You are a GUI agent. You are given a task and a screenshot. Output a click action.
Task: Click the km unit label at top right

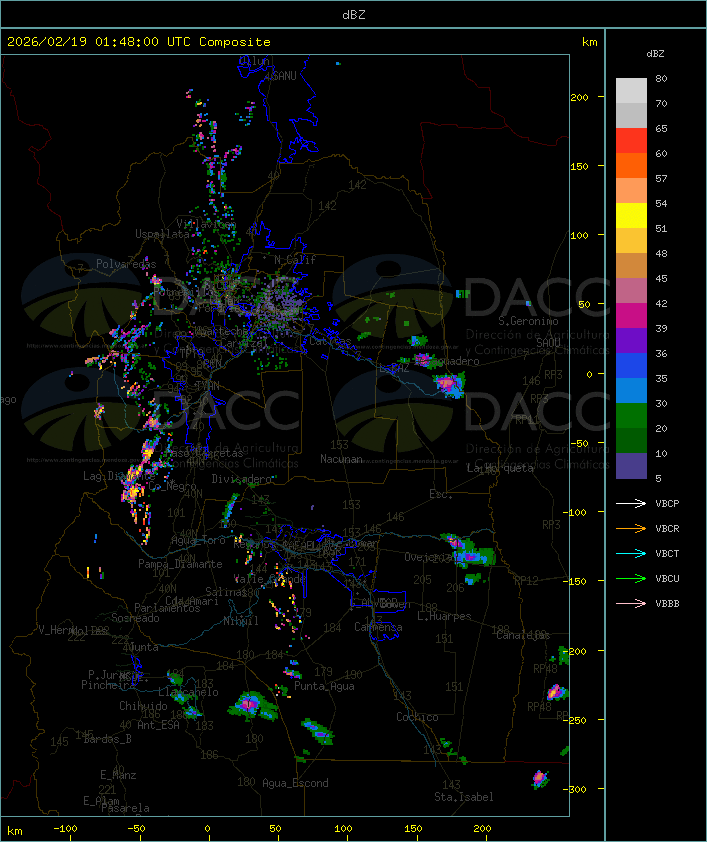pyautogui.click(x=589, y=42)
